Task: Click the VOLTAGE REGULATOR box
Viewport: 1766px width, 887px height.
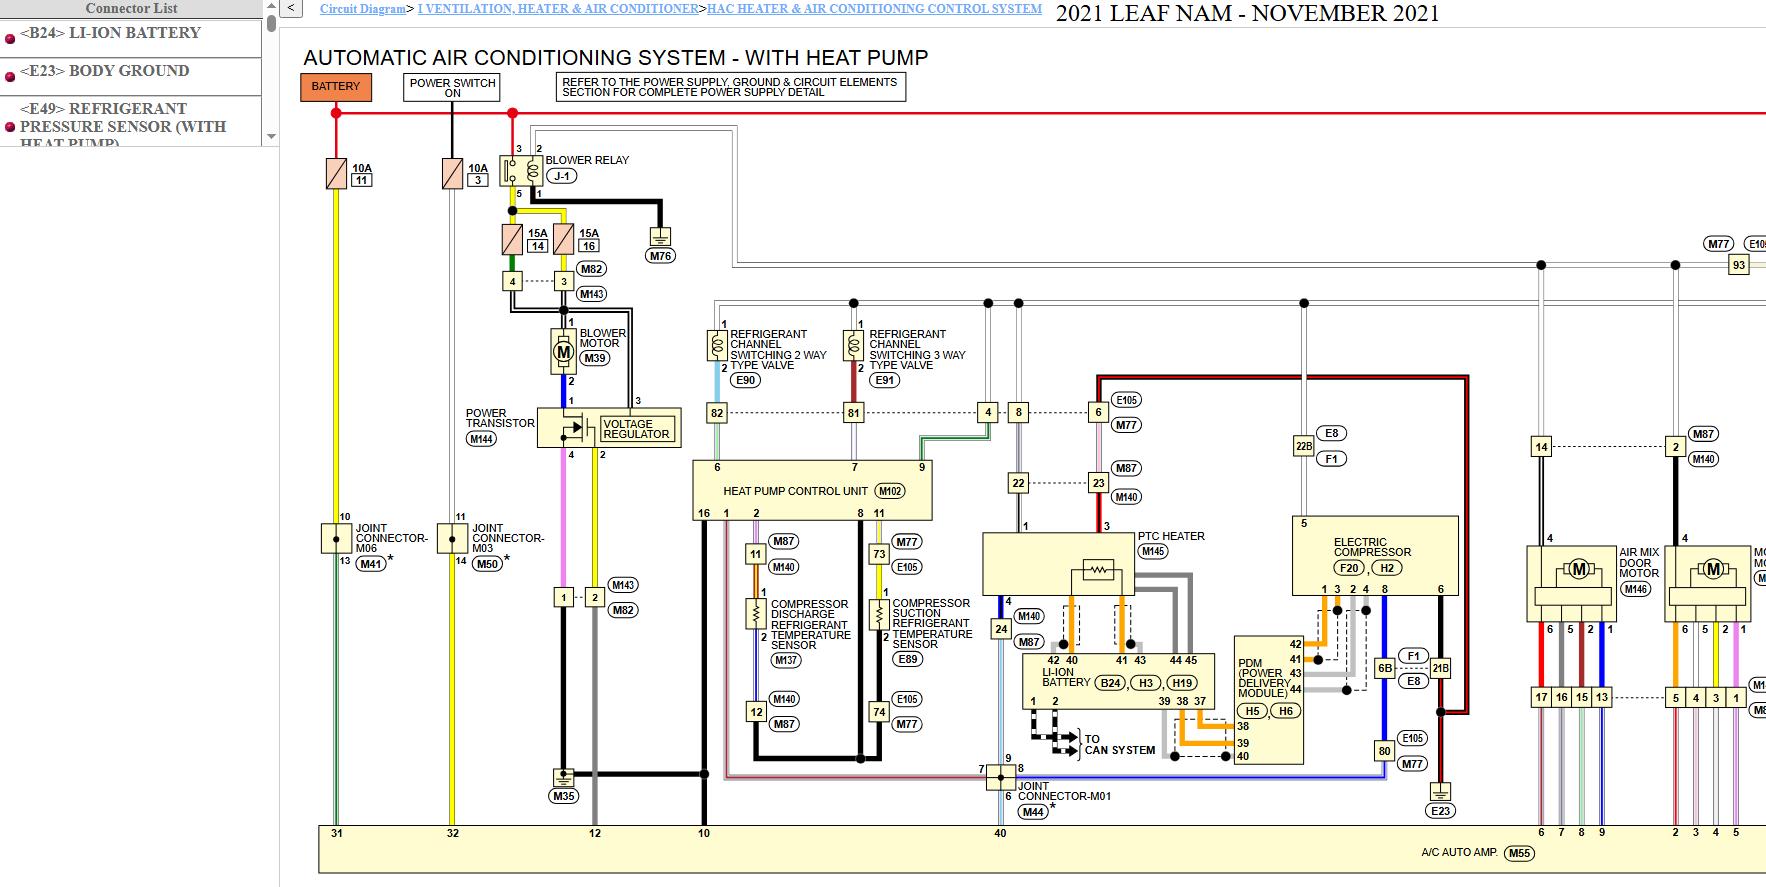Action: 637,429
